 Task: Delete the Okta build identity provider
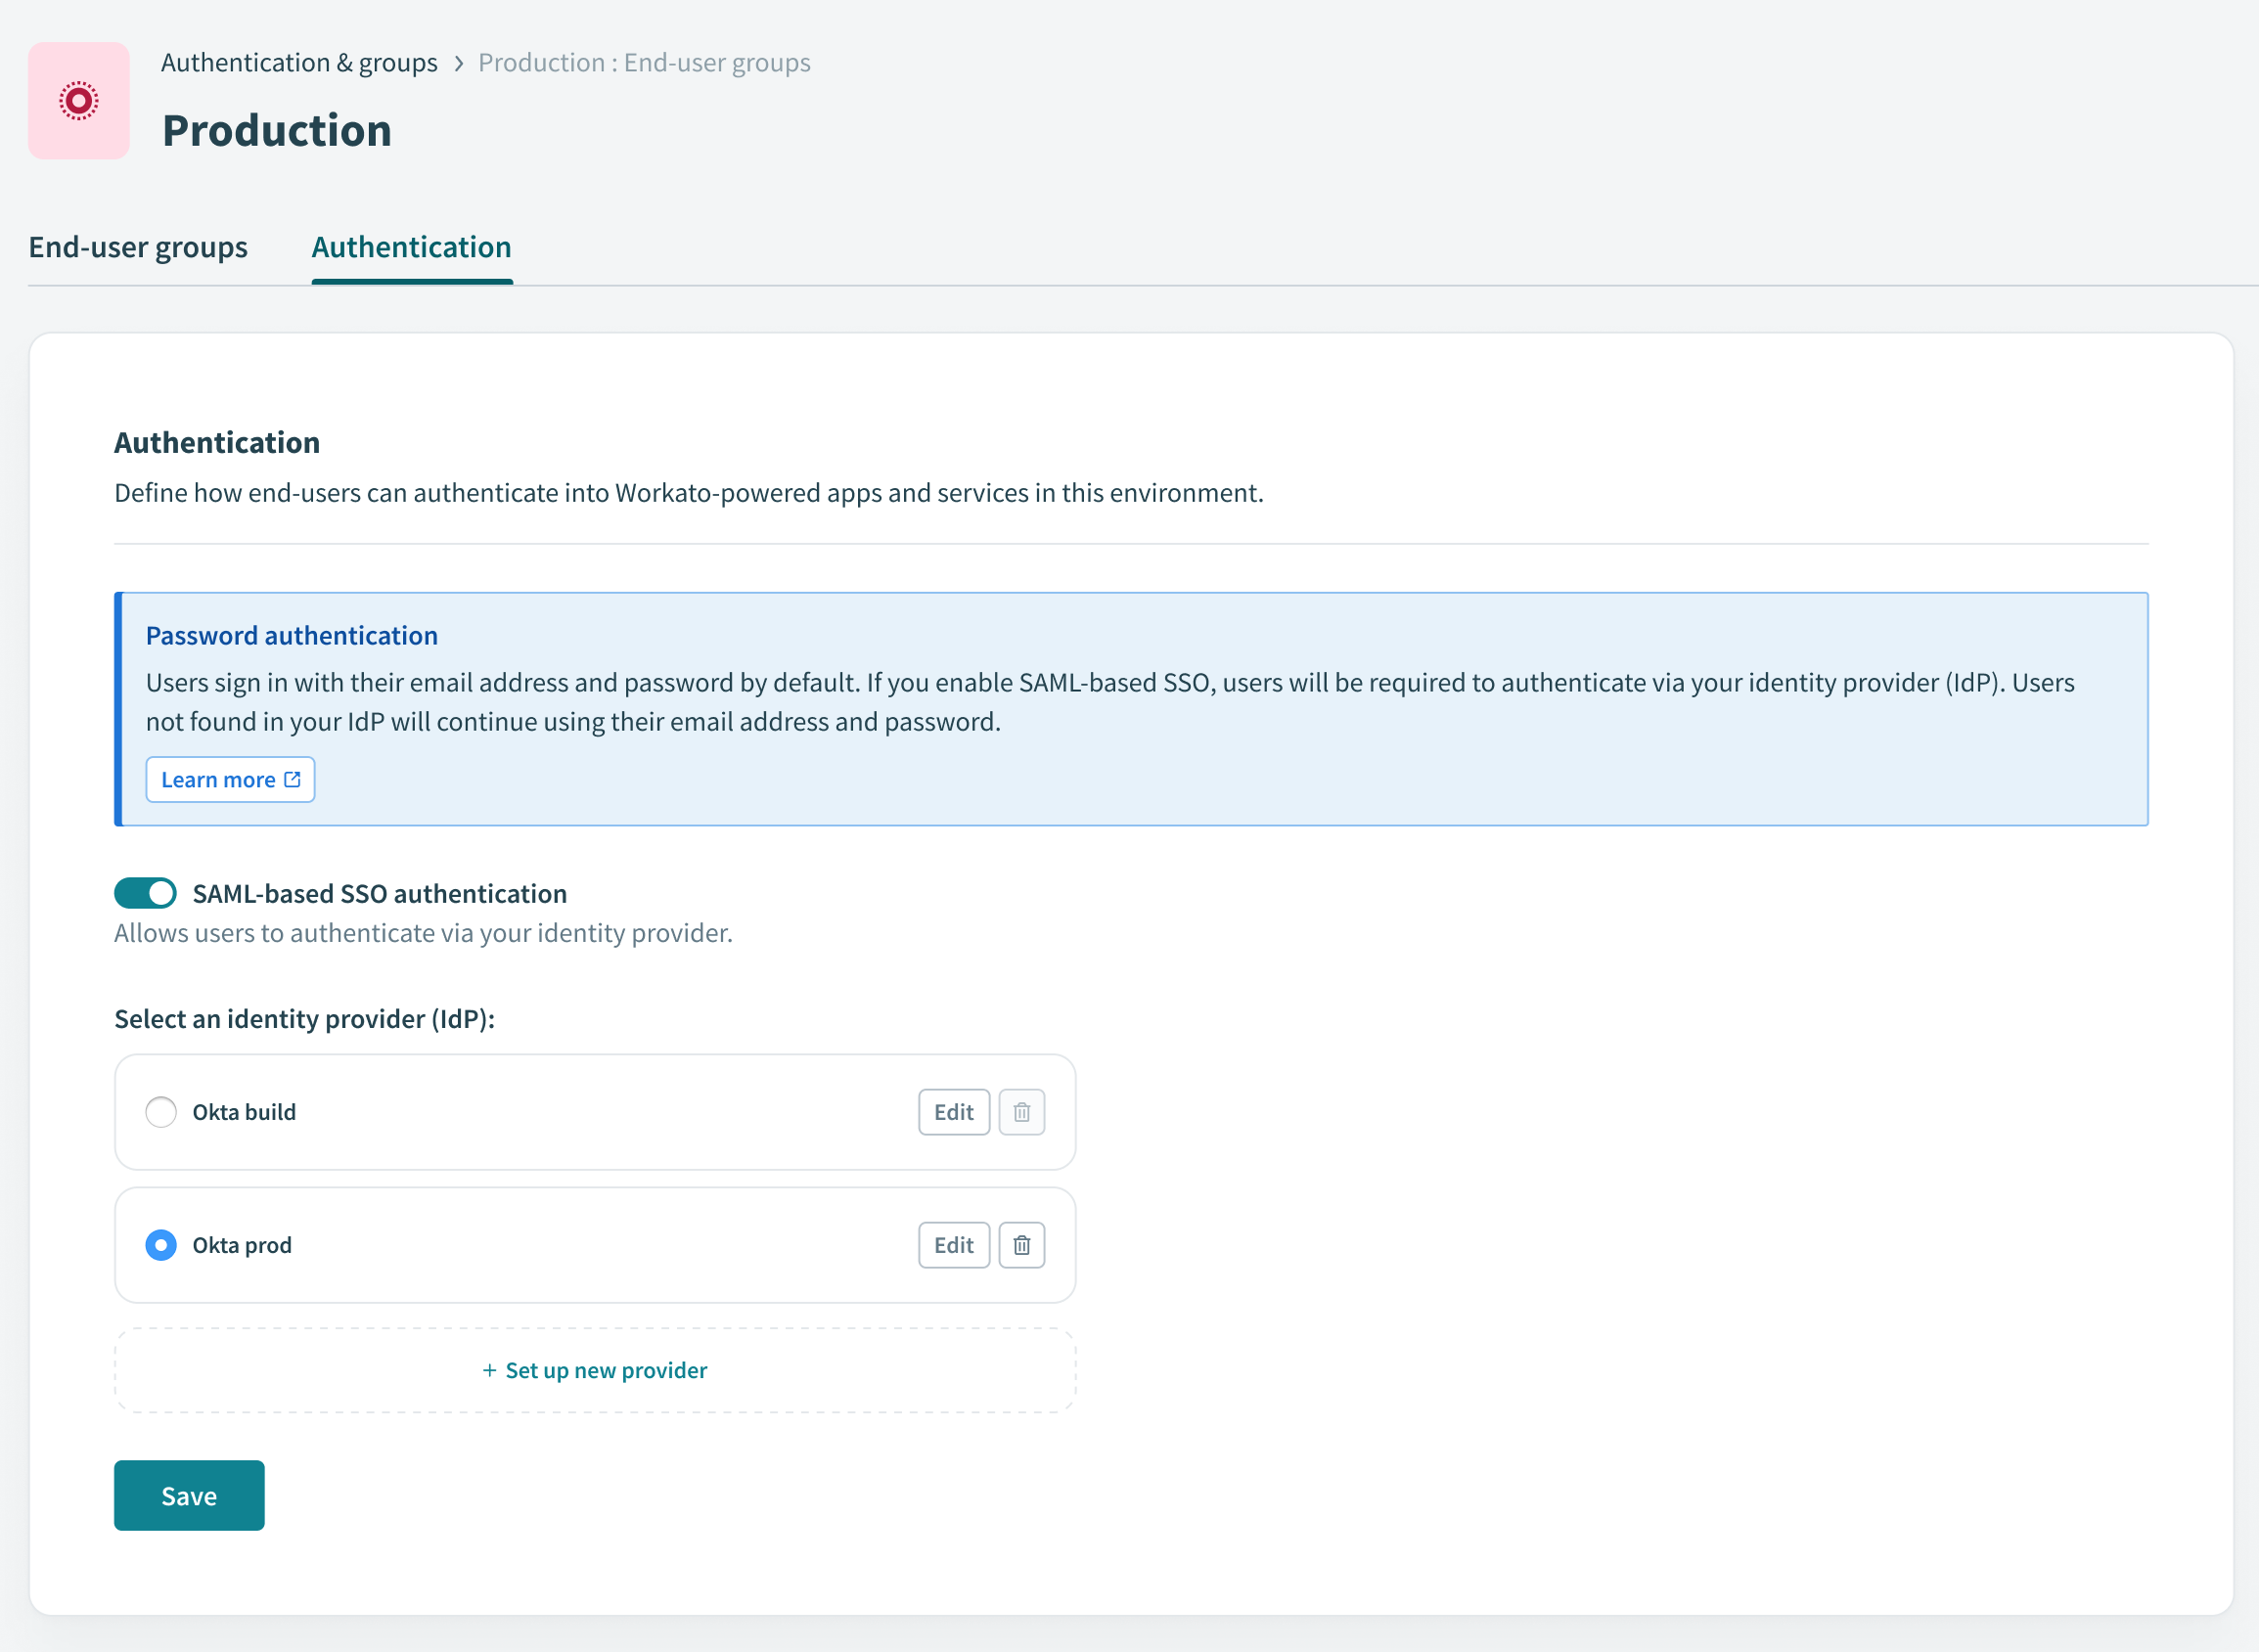pos(1021,1111)
